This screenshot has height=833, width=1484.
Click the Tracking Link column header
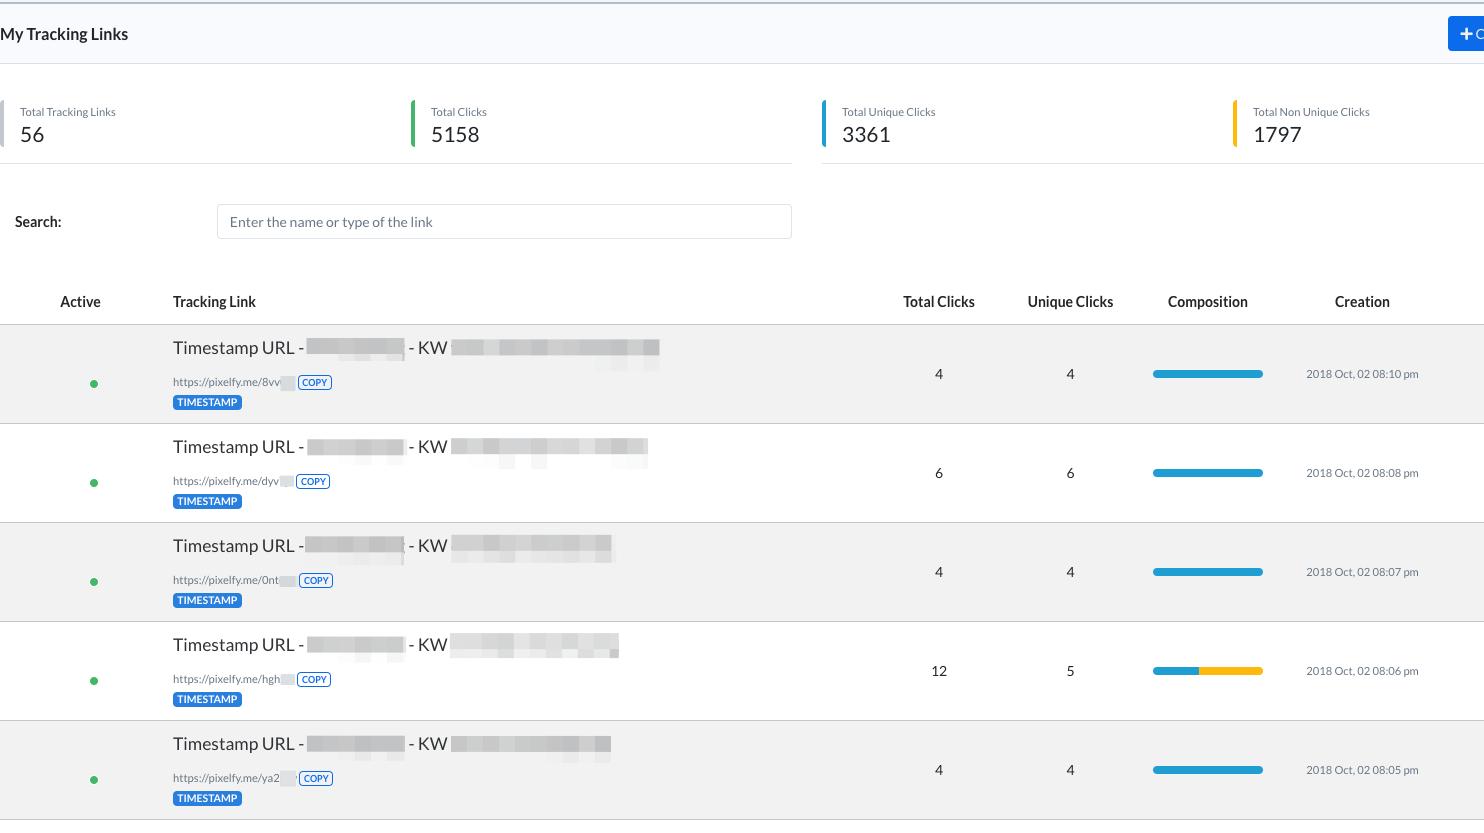[x=214, y=302]
